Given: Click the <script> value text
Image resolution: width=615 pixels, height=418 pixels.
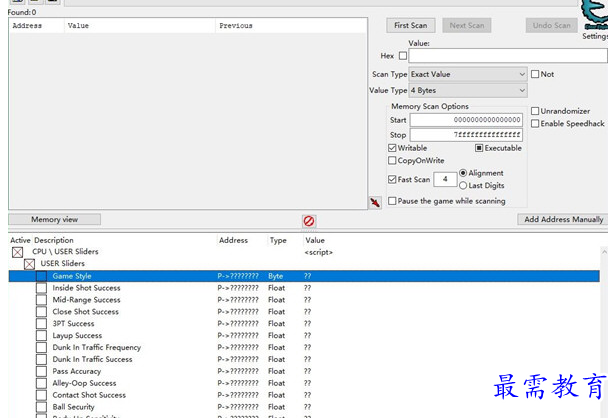Looking at the screenshot, I should click(x=318, y=252).
